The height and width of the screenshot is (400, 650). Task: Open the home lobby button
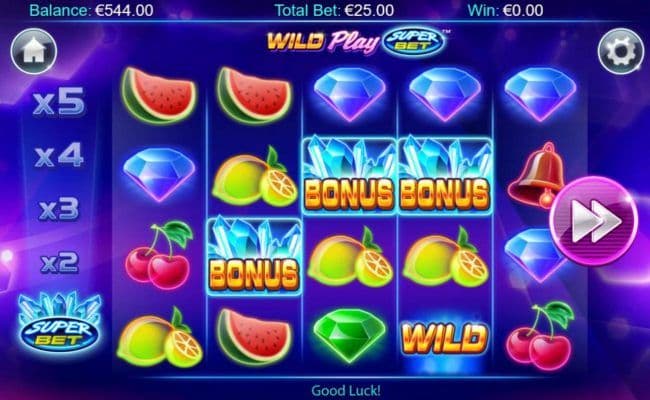(x=34, y=51)
